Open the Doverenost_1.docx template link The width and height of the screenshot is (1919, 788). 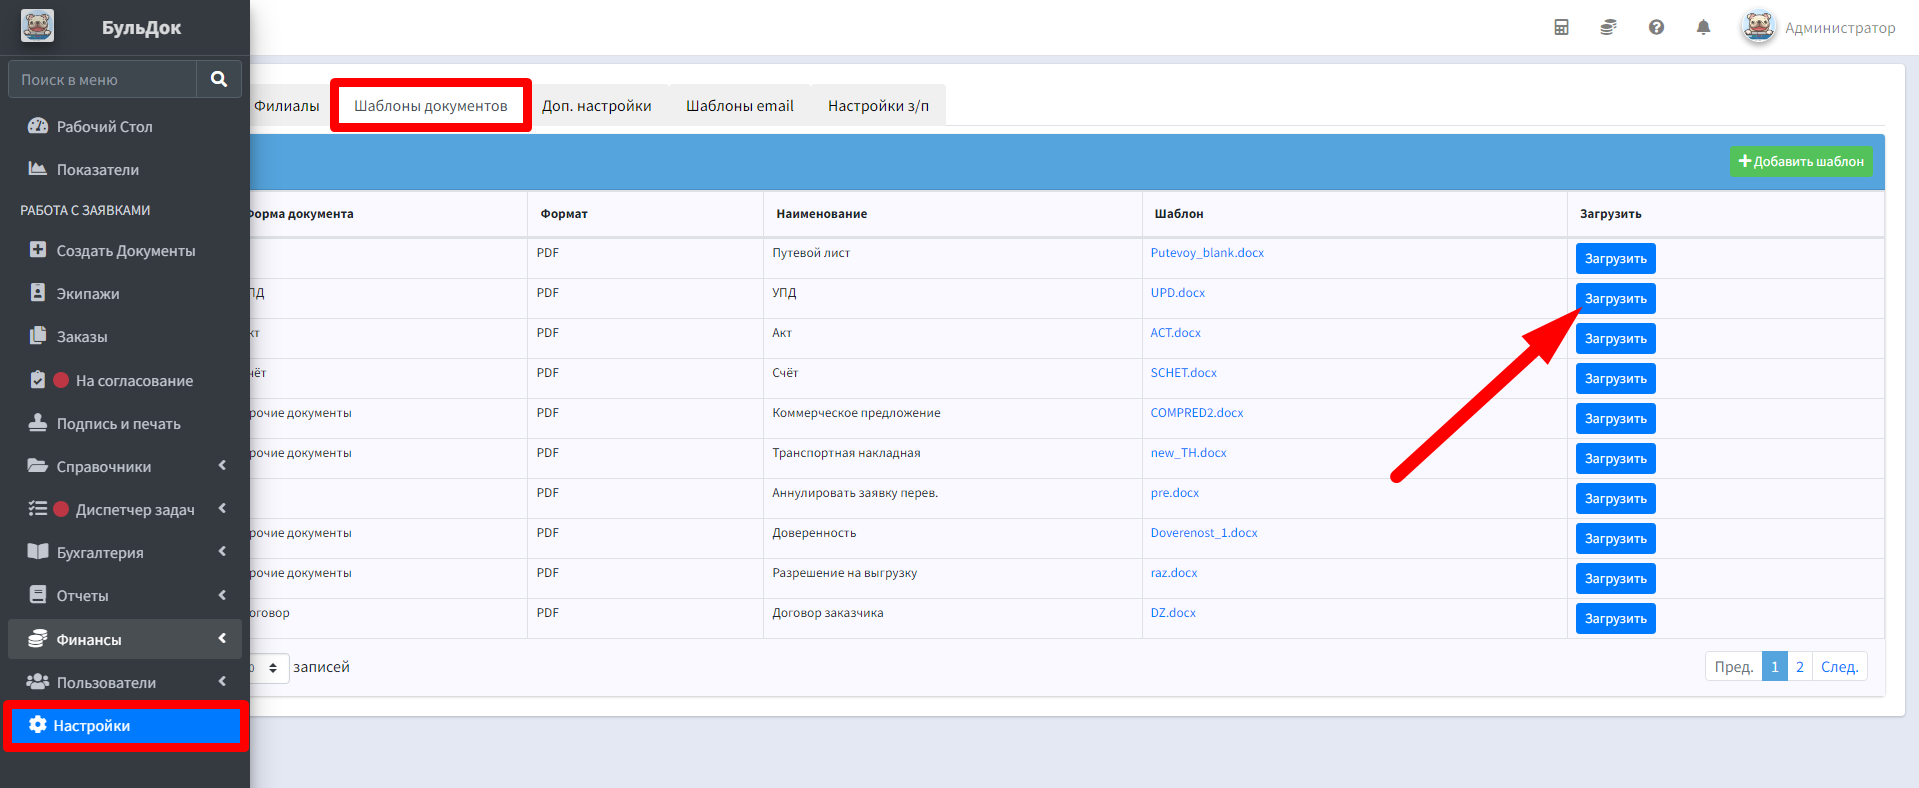pos(1204,533)
